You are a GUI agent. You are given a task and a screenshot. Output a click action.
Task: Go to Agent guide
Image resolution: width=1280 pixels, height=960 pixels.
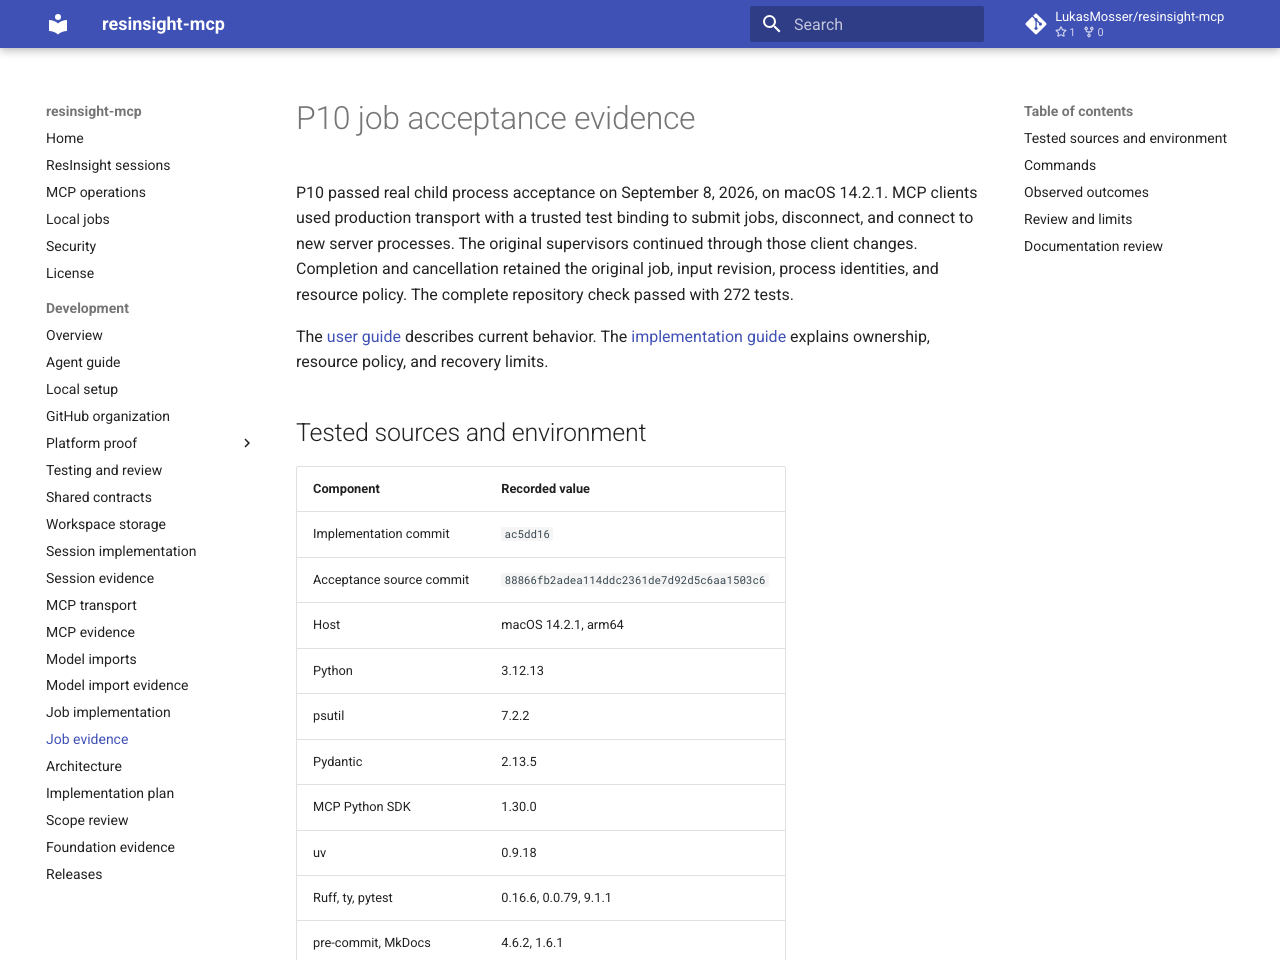click(x=83, y=362)
